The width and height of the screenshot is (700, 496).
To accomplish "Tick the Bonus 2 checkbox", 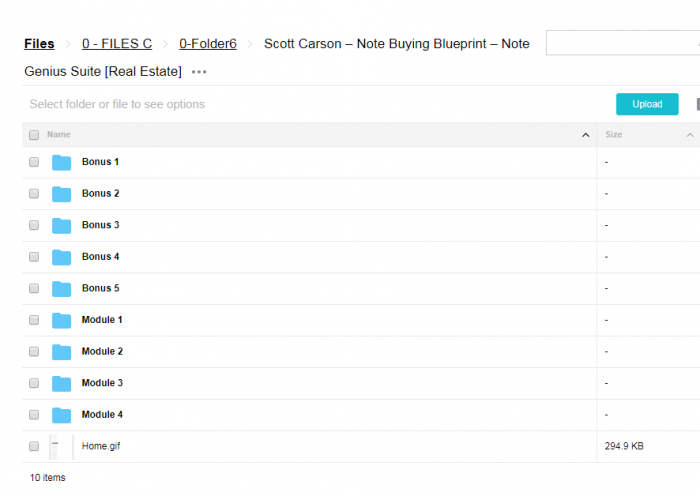I will pos(34,194).
